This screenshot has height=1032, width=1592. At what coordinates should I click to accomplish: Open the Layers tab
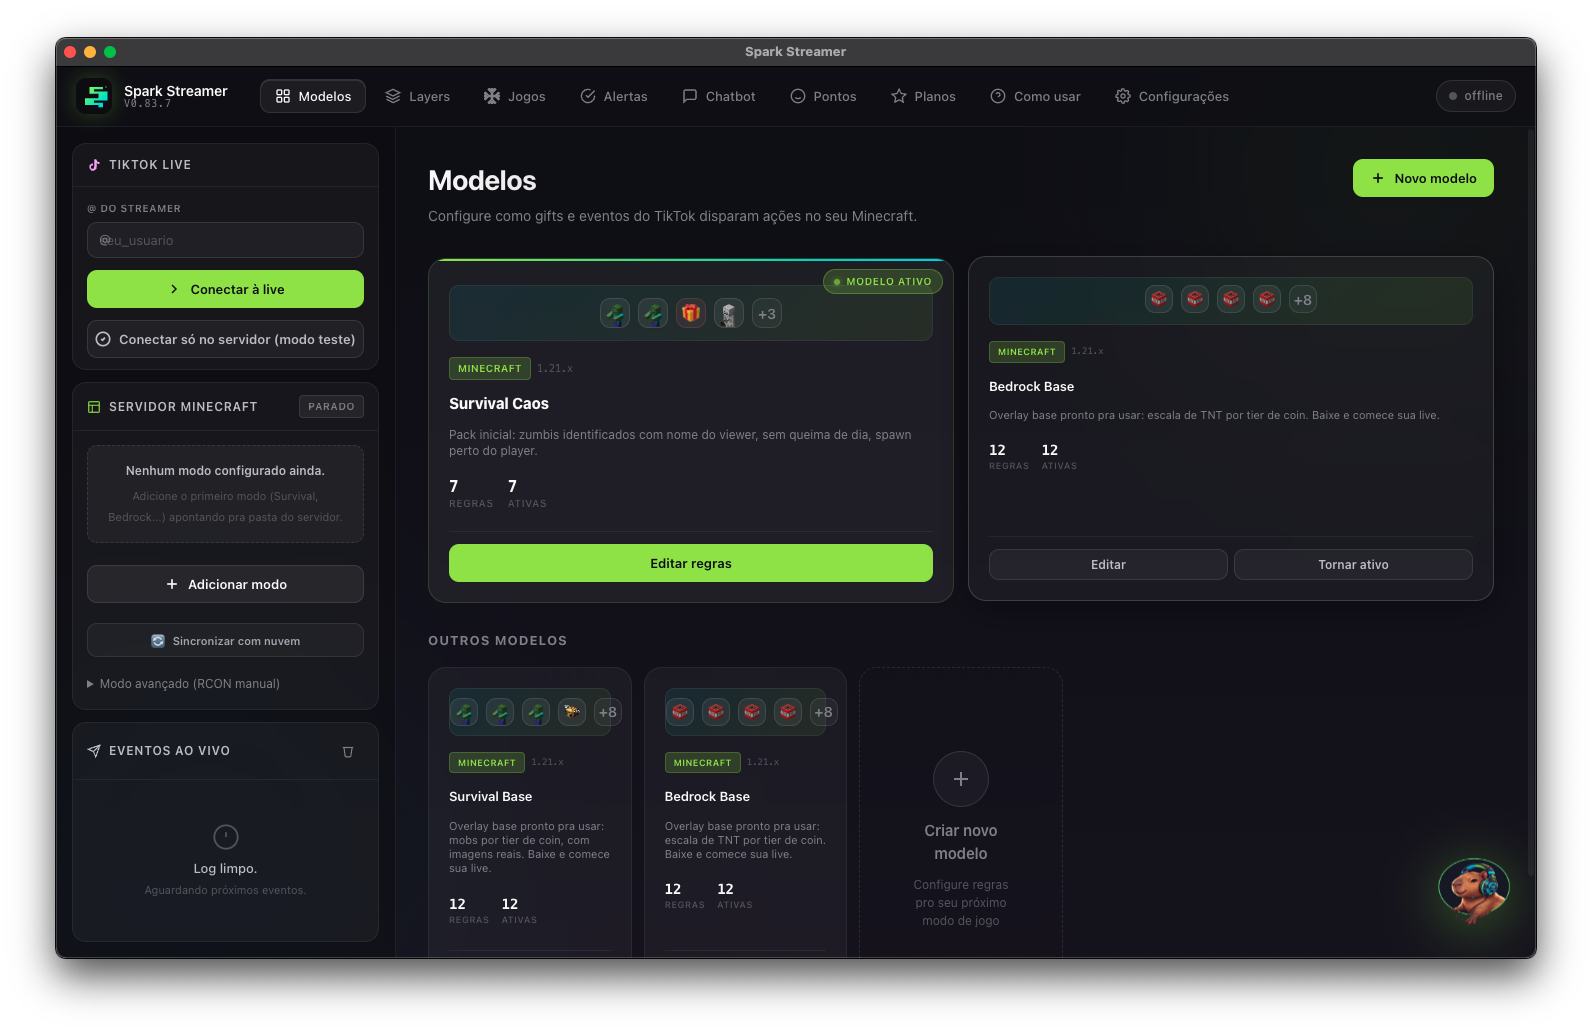click(x=418, y=96)
